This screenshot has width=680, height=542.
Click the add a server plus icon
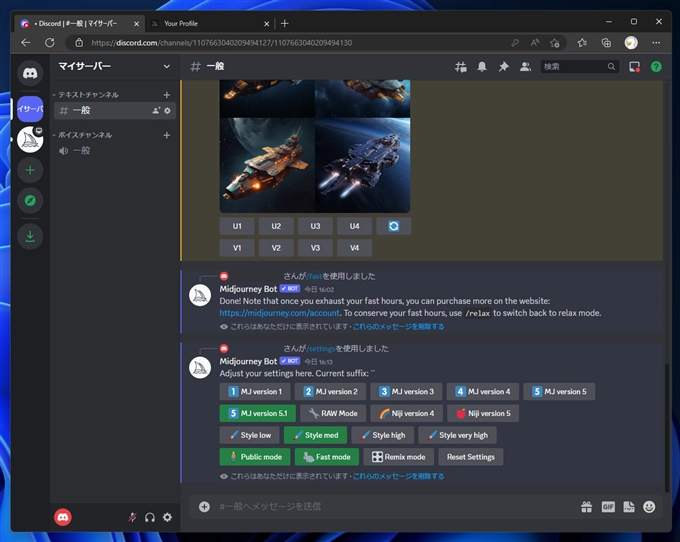point(30,170)
